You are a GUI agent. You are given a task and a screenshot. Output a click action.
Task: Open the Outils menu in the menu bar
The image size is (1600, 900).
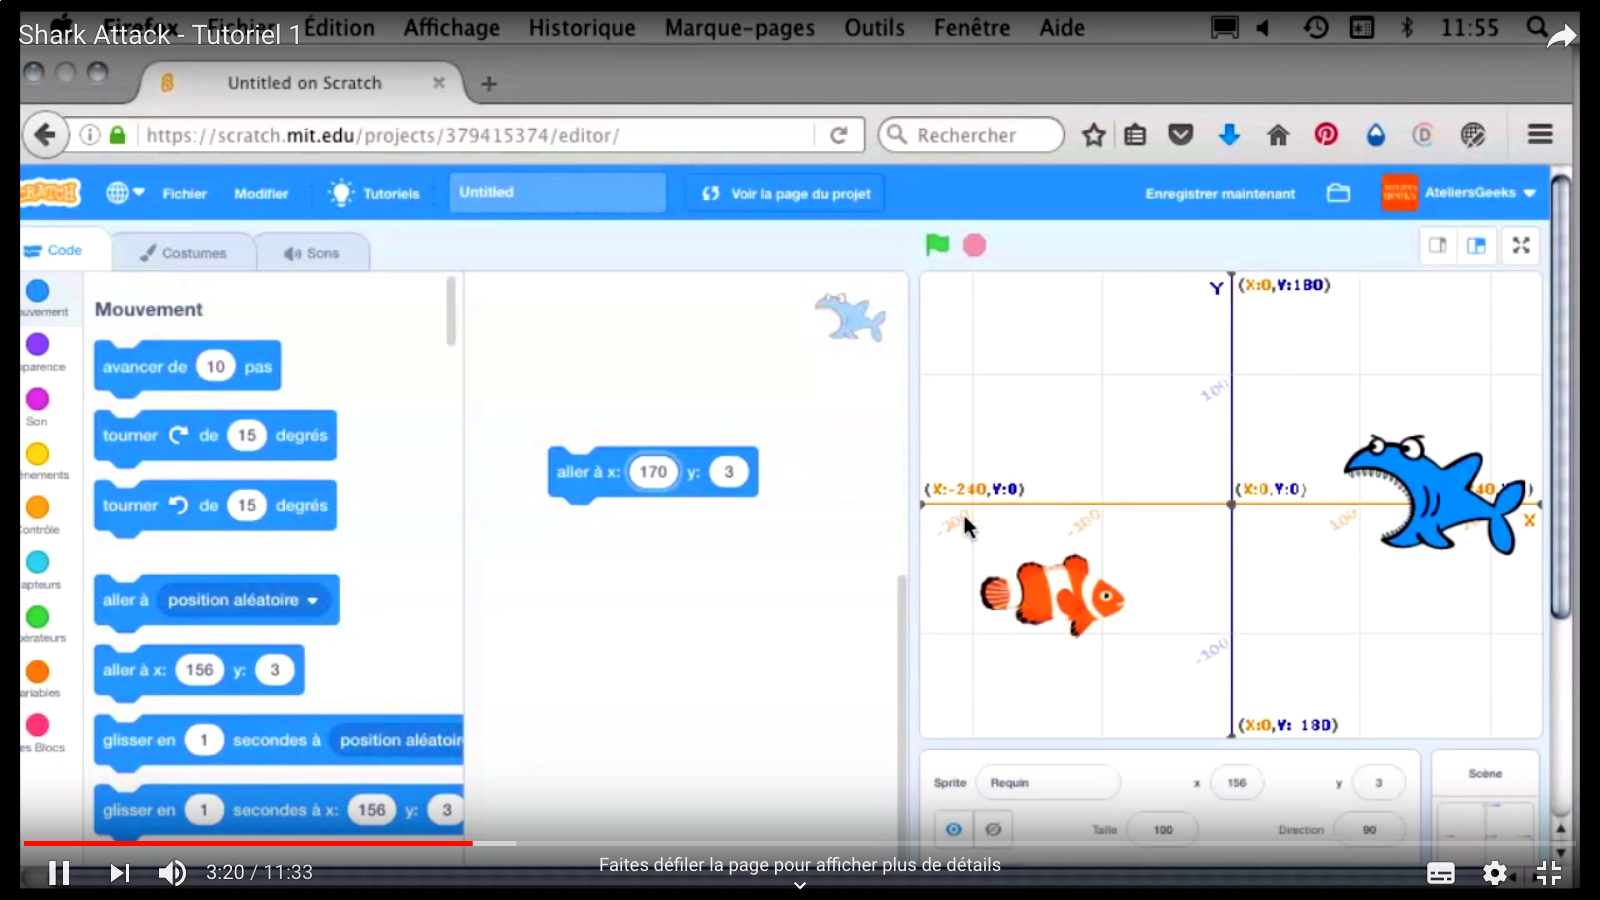point(874,27)
